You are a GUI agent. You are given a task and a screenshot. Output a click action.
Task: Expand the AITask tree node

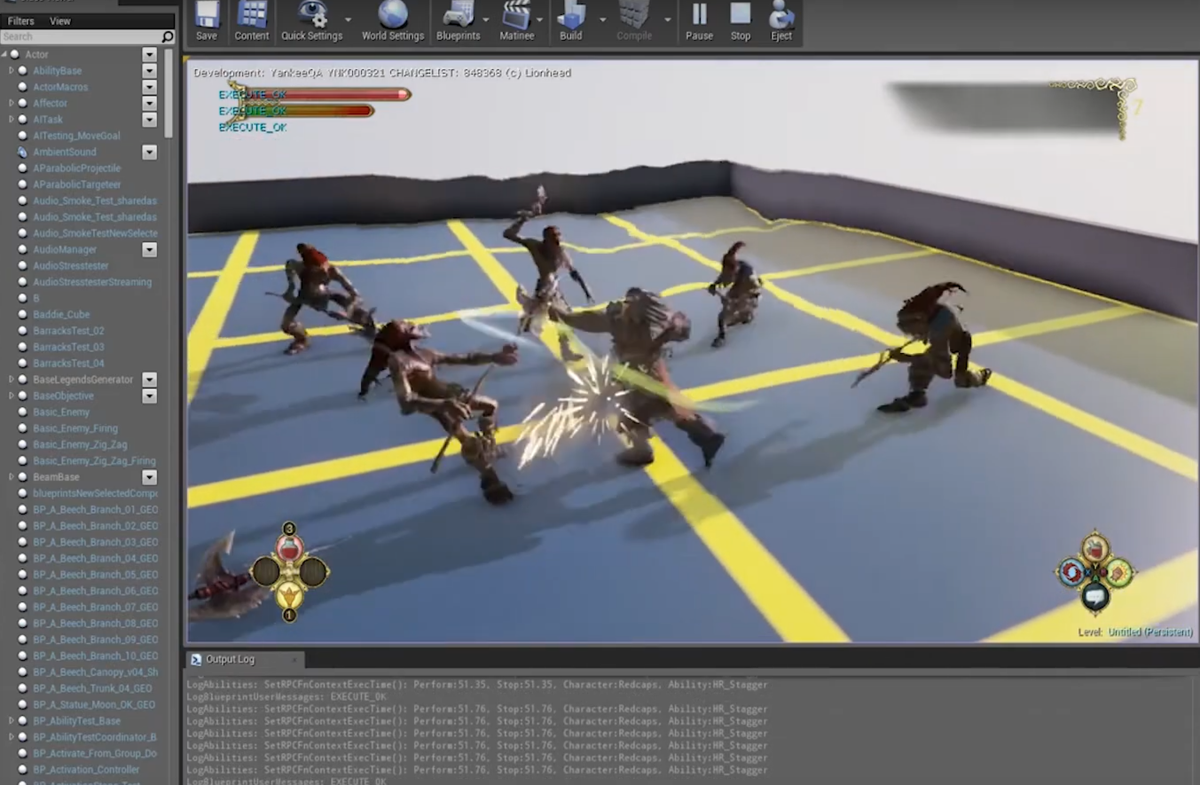[x=11, y=119]
